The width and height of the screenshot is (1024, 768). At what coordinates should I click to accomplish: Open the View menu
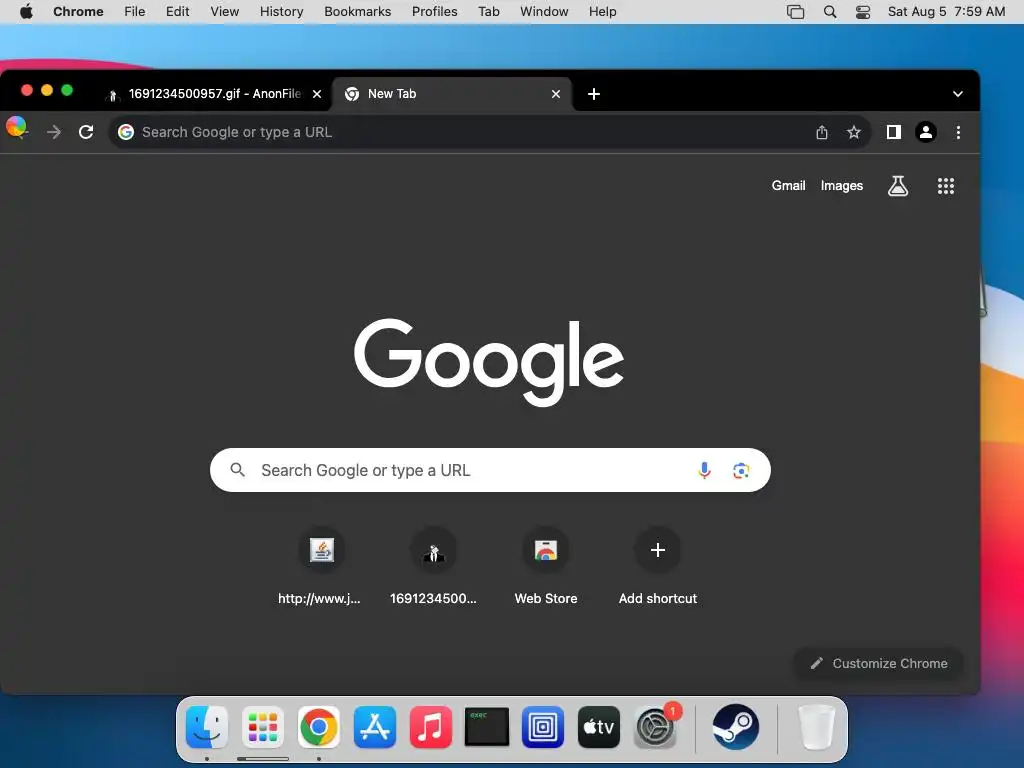pos(225,12)
